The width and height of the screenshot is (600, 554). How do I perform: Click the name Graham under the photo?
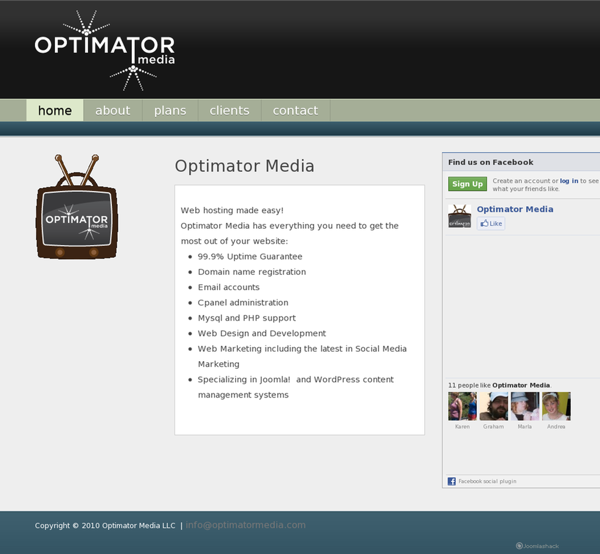(x=494, y=427)
